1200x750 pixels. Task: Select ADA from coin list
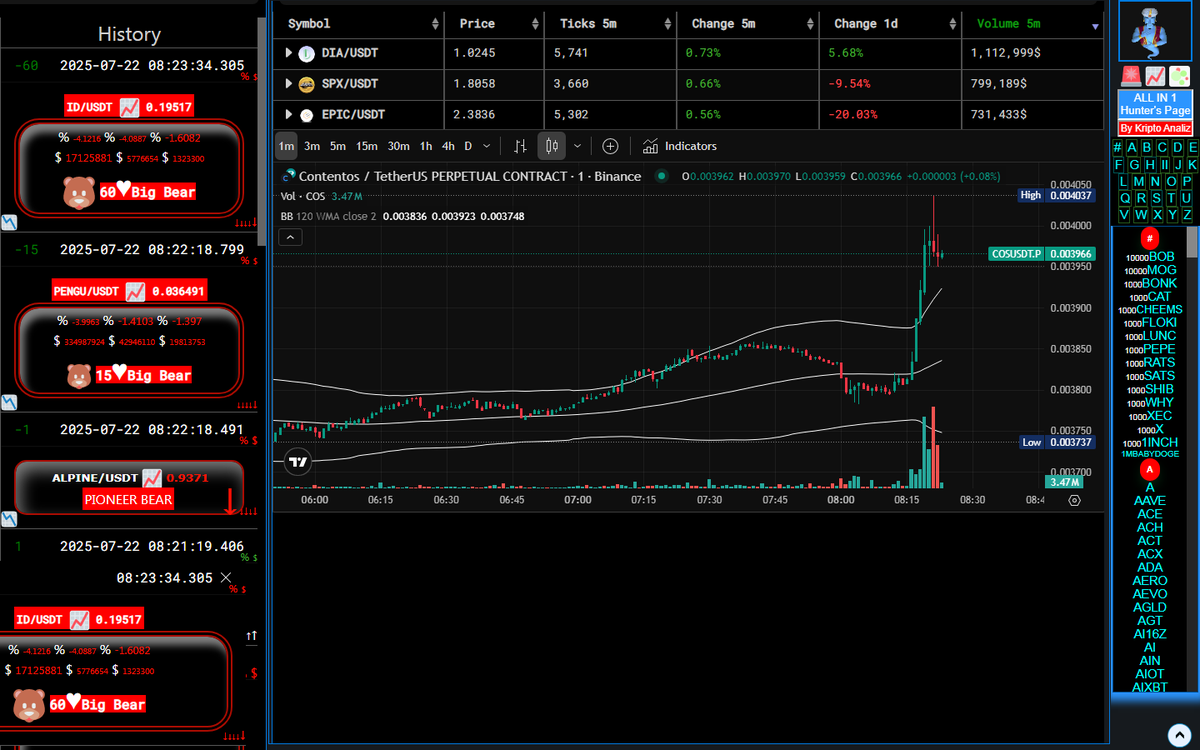pos(1150,567)
